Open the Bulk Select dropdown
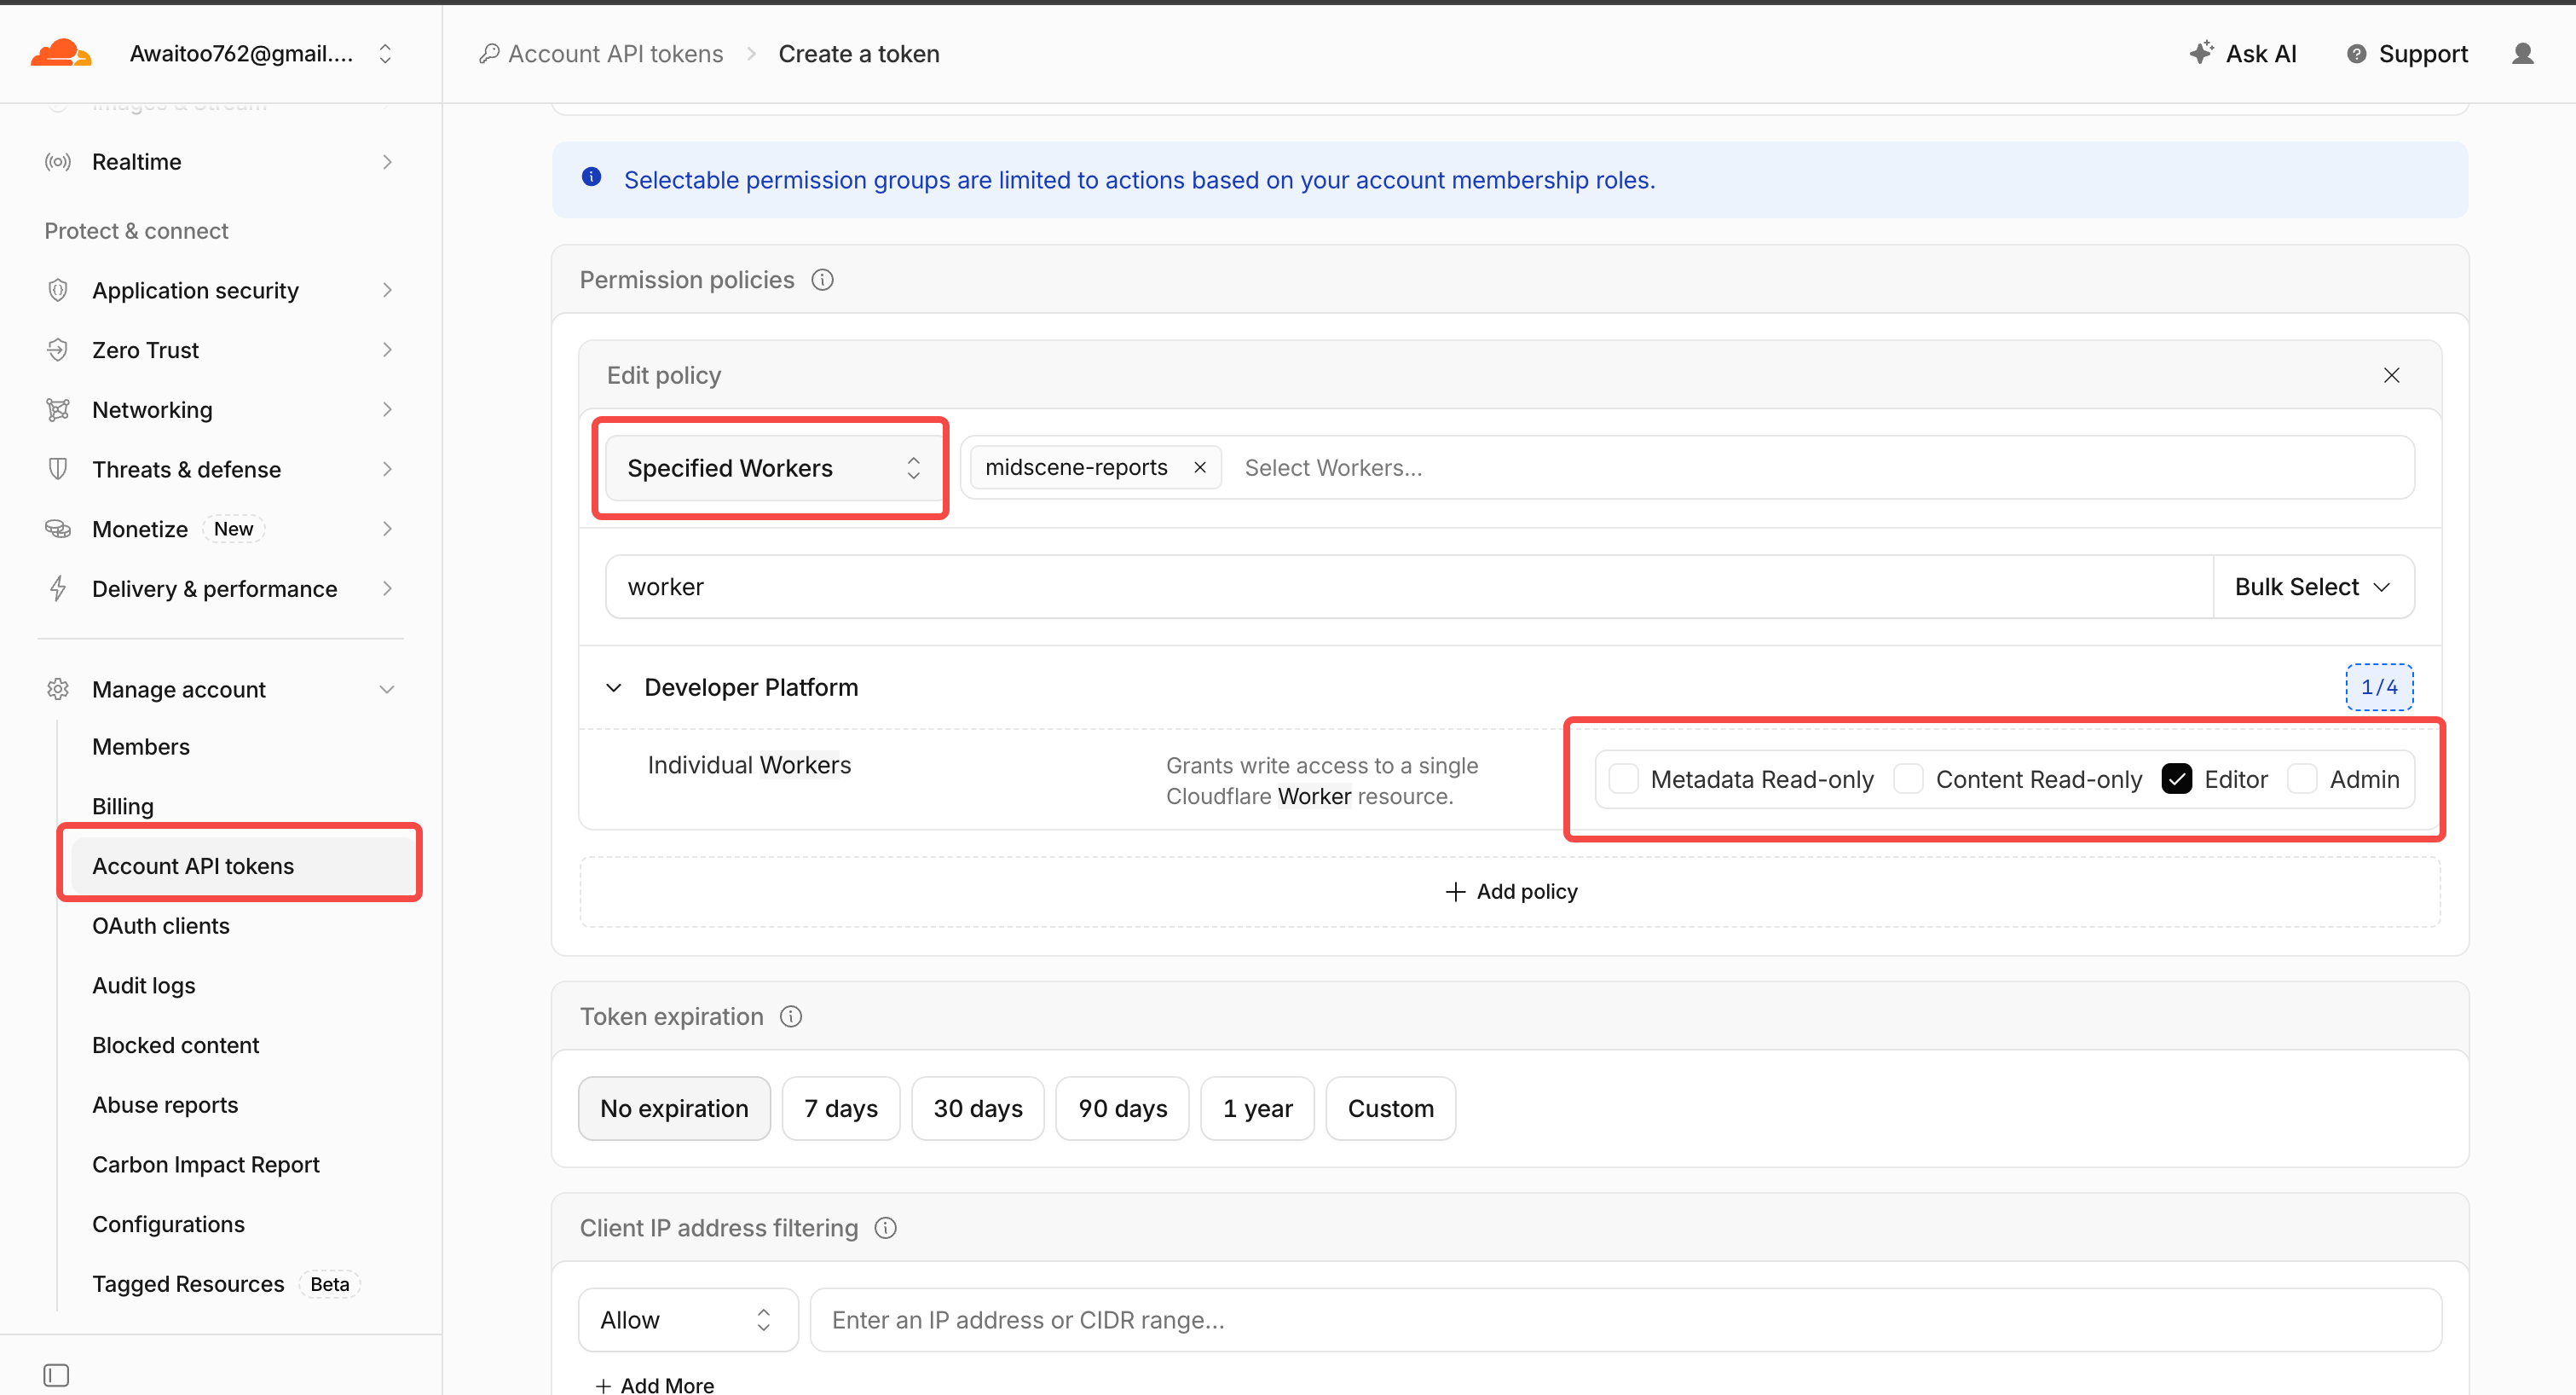2576x1395 pixels. pyautogui.click(x=2313, y=587)
